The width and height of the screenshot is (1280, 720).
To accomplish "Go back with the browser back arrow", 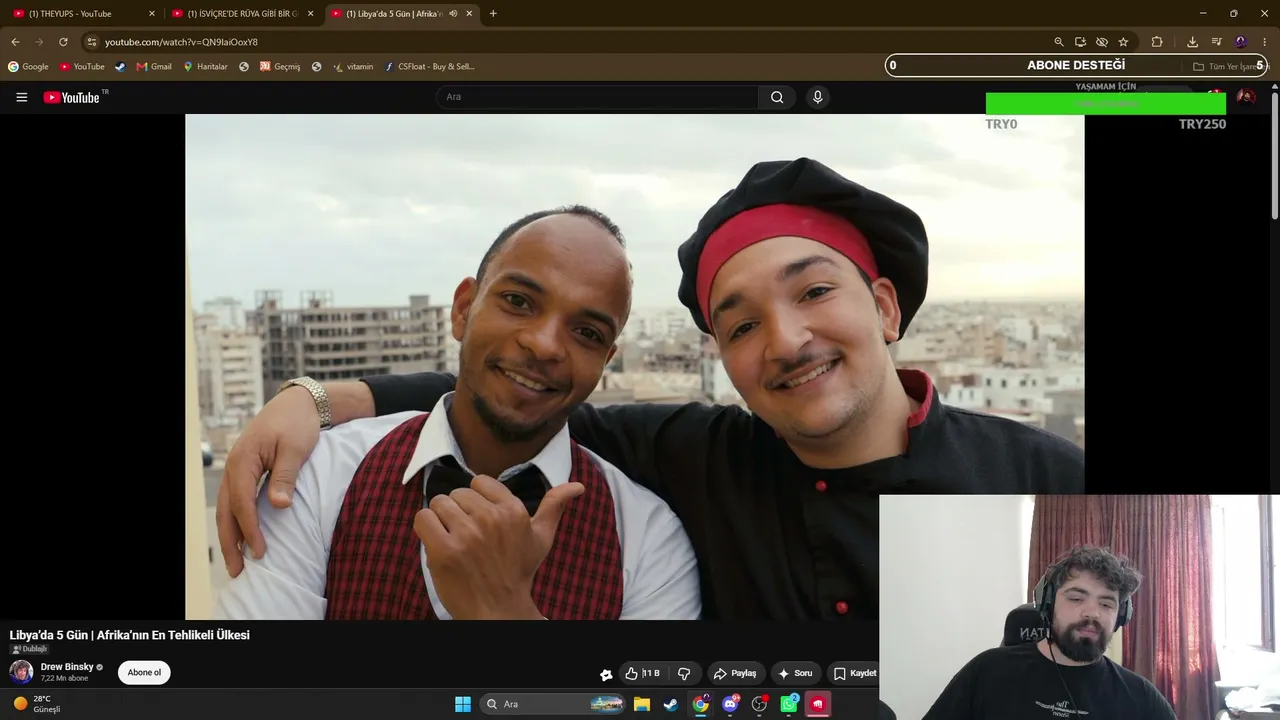I will coord(15,42).
